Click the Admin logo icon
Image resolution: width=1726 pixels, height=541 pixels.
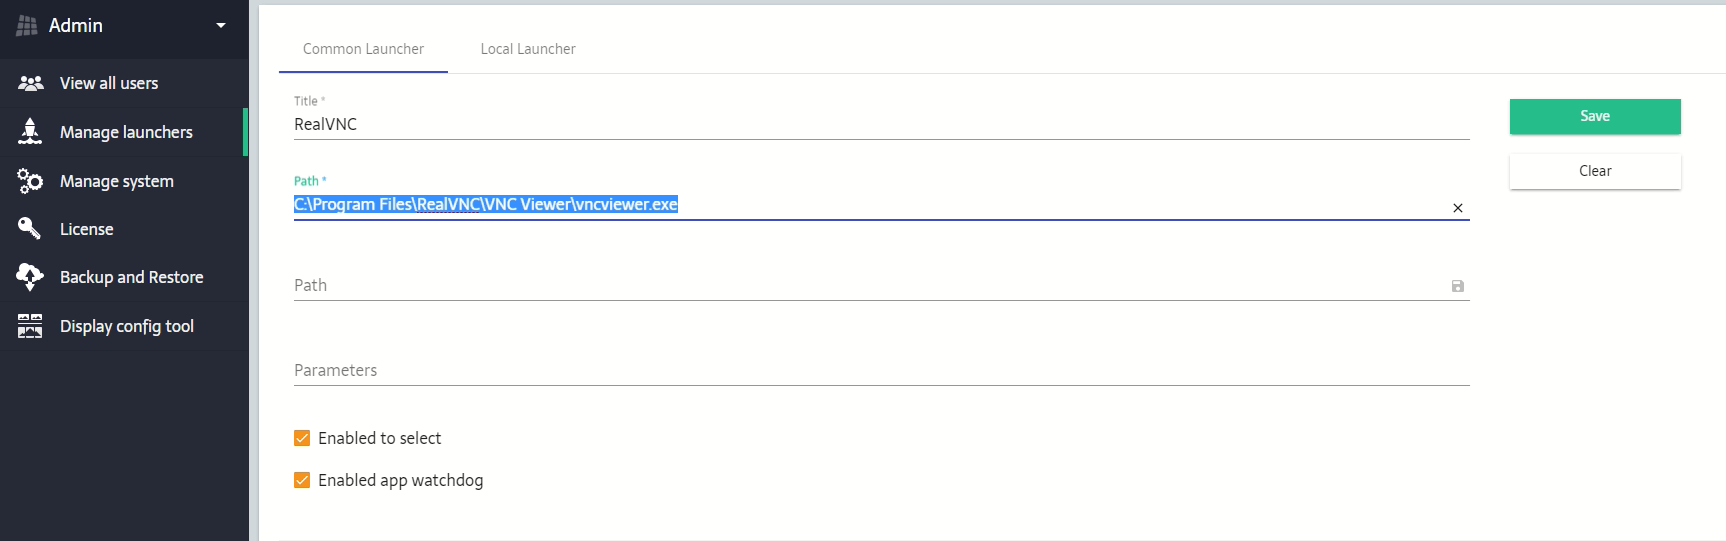(x=27, y=25)
